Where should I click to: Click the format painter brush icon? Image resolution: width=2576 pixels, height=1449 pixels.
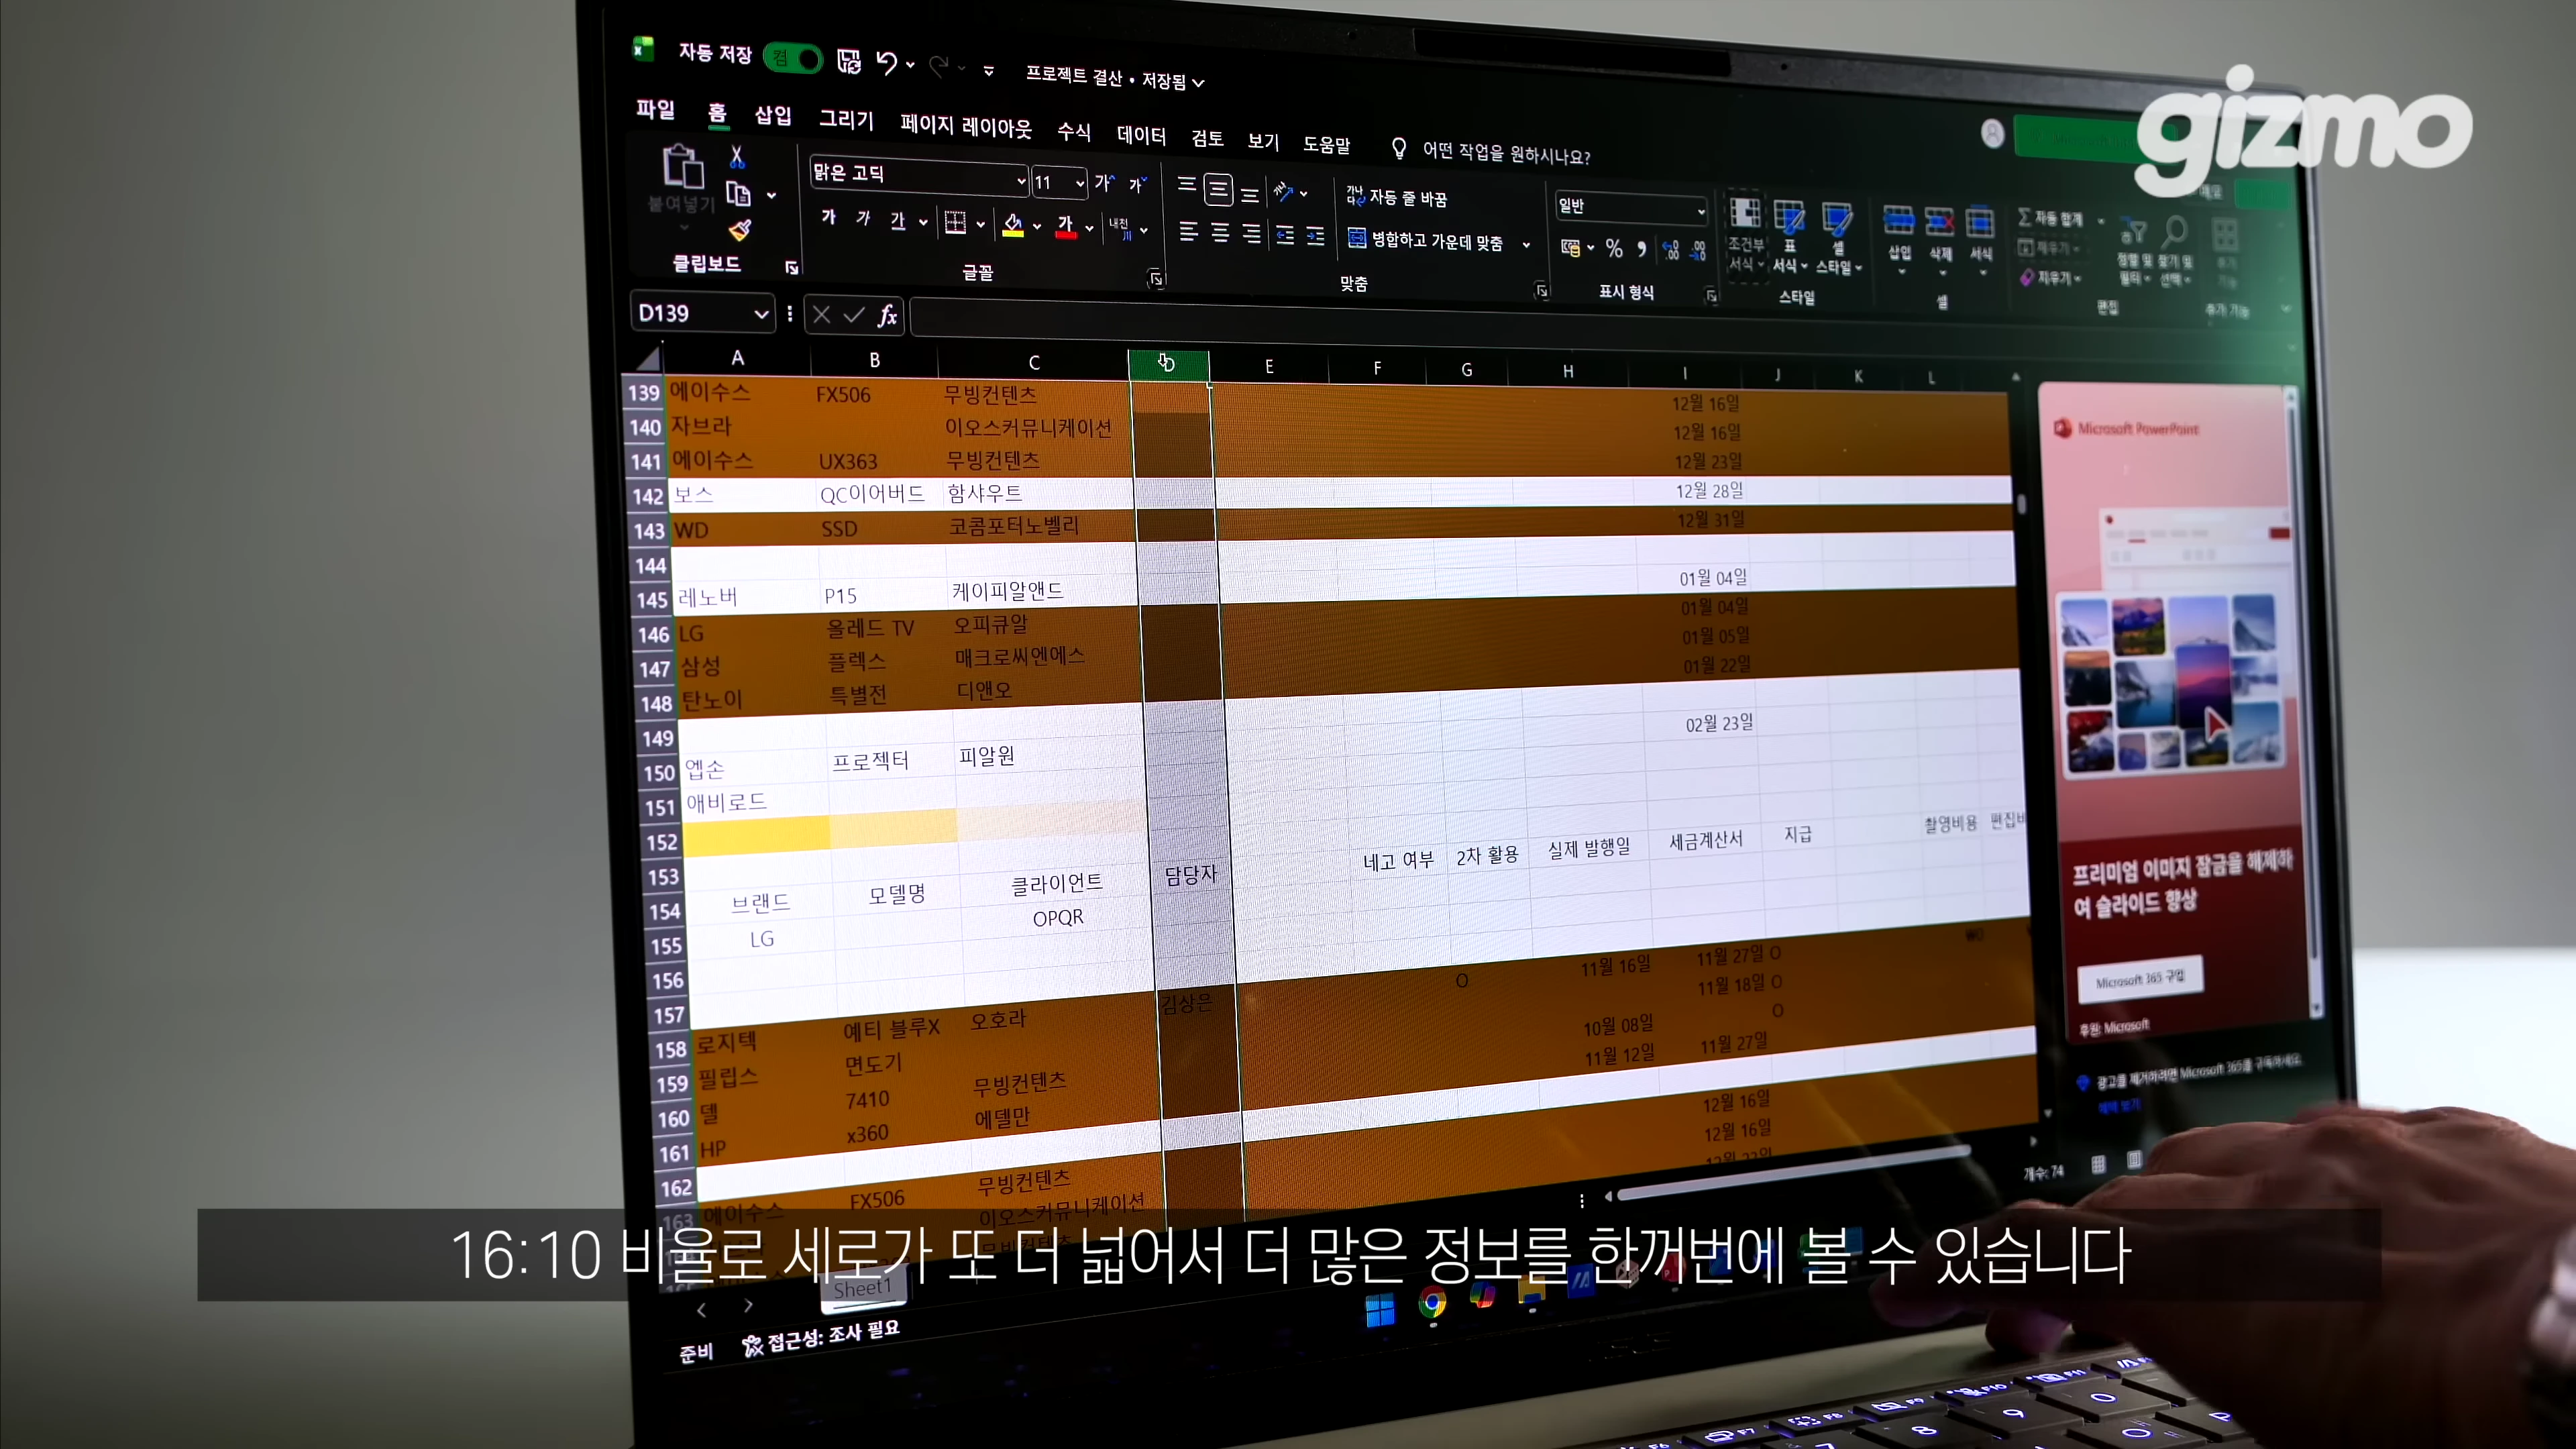coord(740,231)
